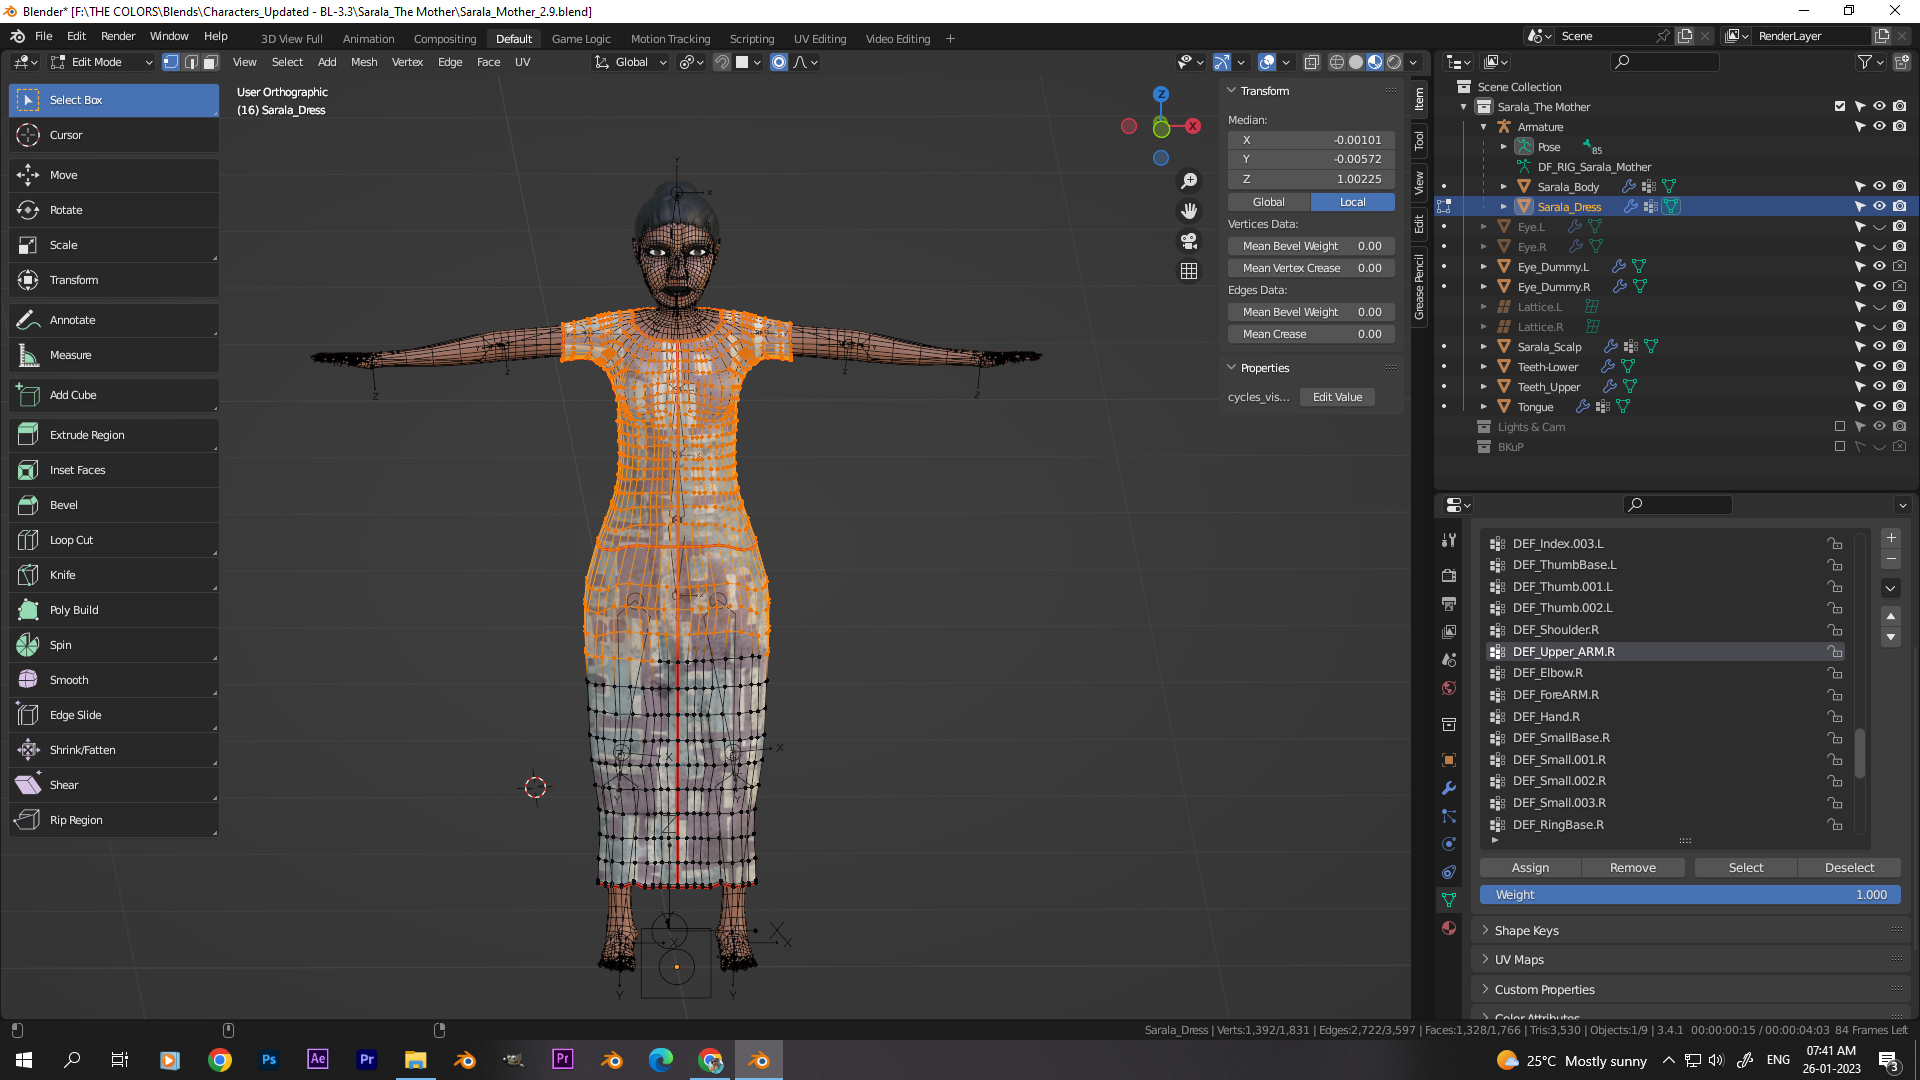Select the Rip Region tool
The height and width of the screenshot is (1080, 1920).
pos(114,820)
